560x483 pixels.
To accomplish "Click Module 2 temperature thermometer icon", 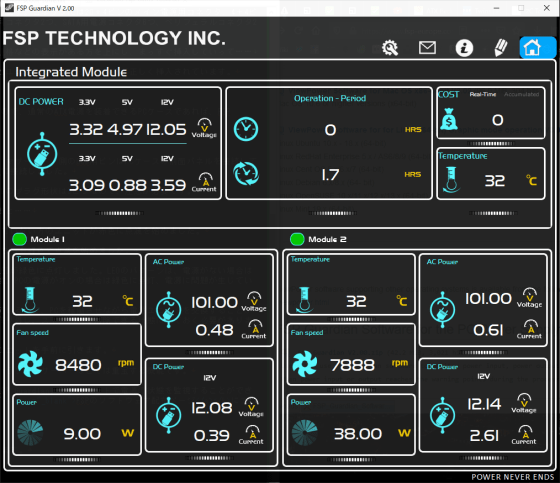I will click(x=304, y=300).
